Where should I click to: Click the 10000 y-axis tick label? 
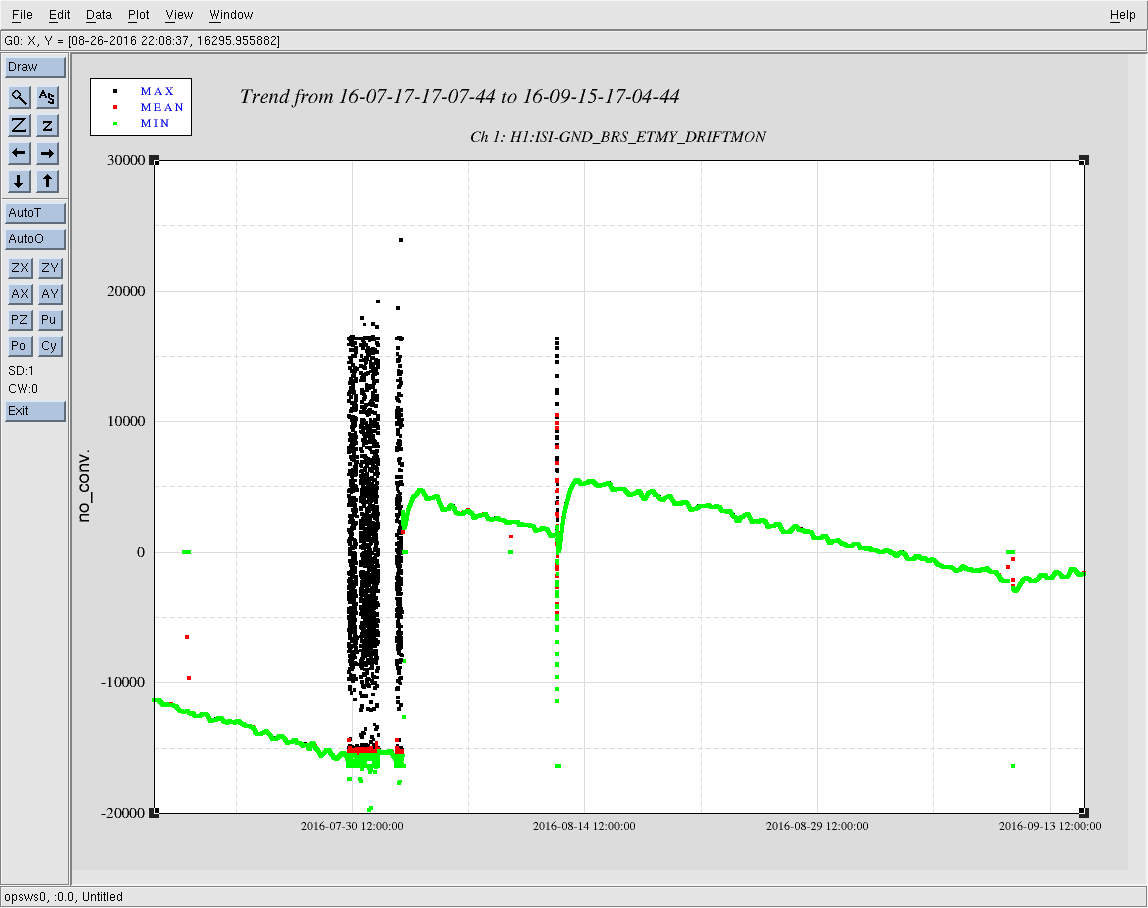point(126,421)
